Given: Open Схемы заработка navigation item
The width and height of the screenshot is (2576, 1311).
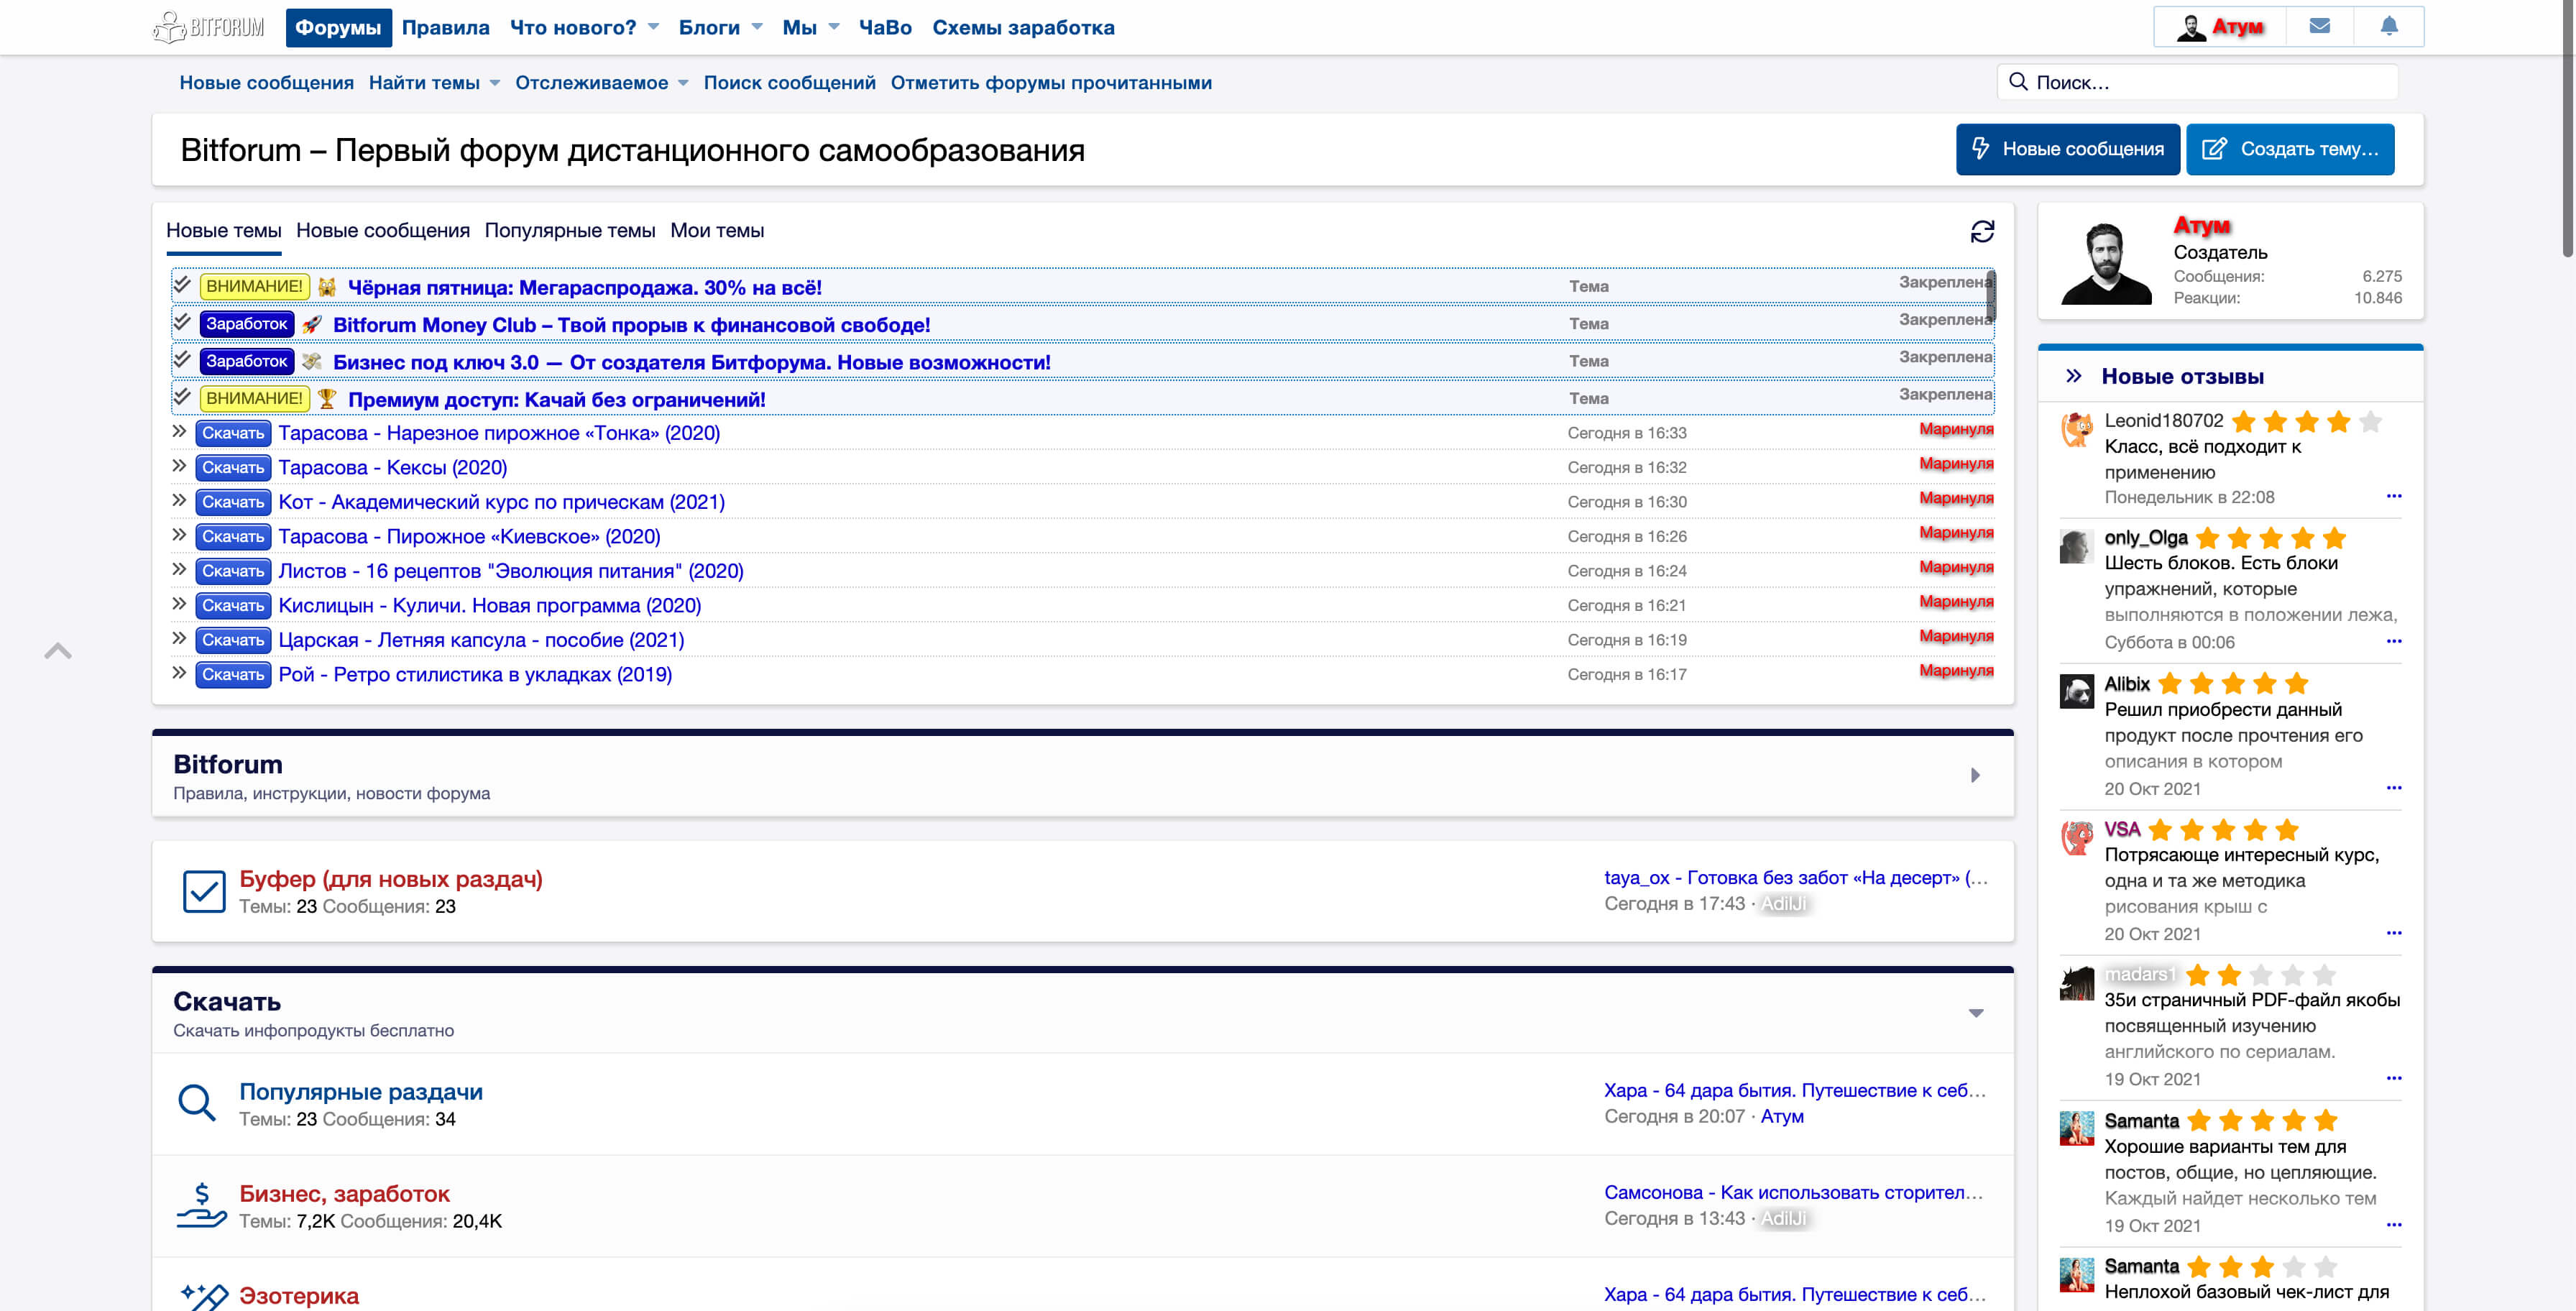Looking at the screenshot, I should click(1023, 27).
